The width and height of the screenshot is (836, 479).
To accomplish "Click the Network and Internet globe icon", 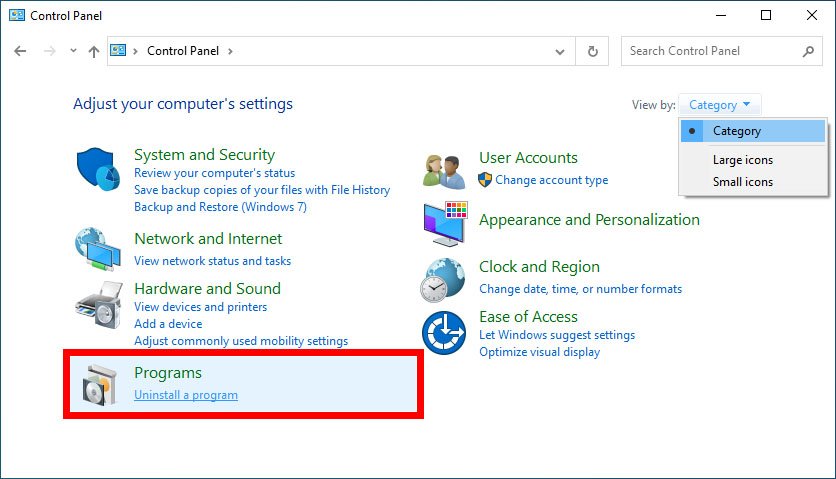I will [x=98, y=249].
